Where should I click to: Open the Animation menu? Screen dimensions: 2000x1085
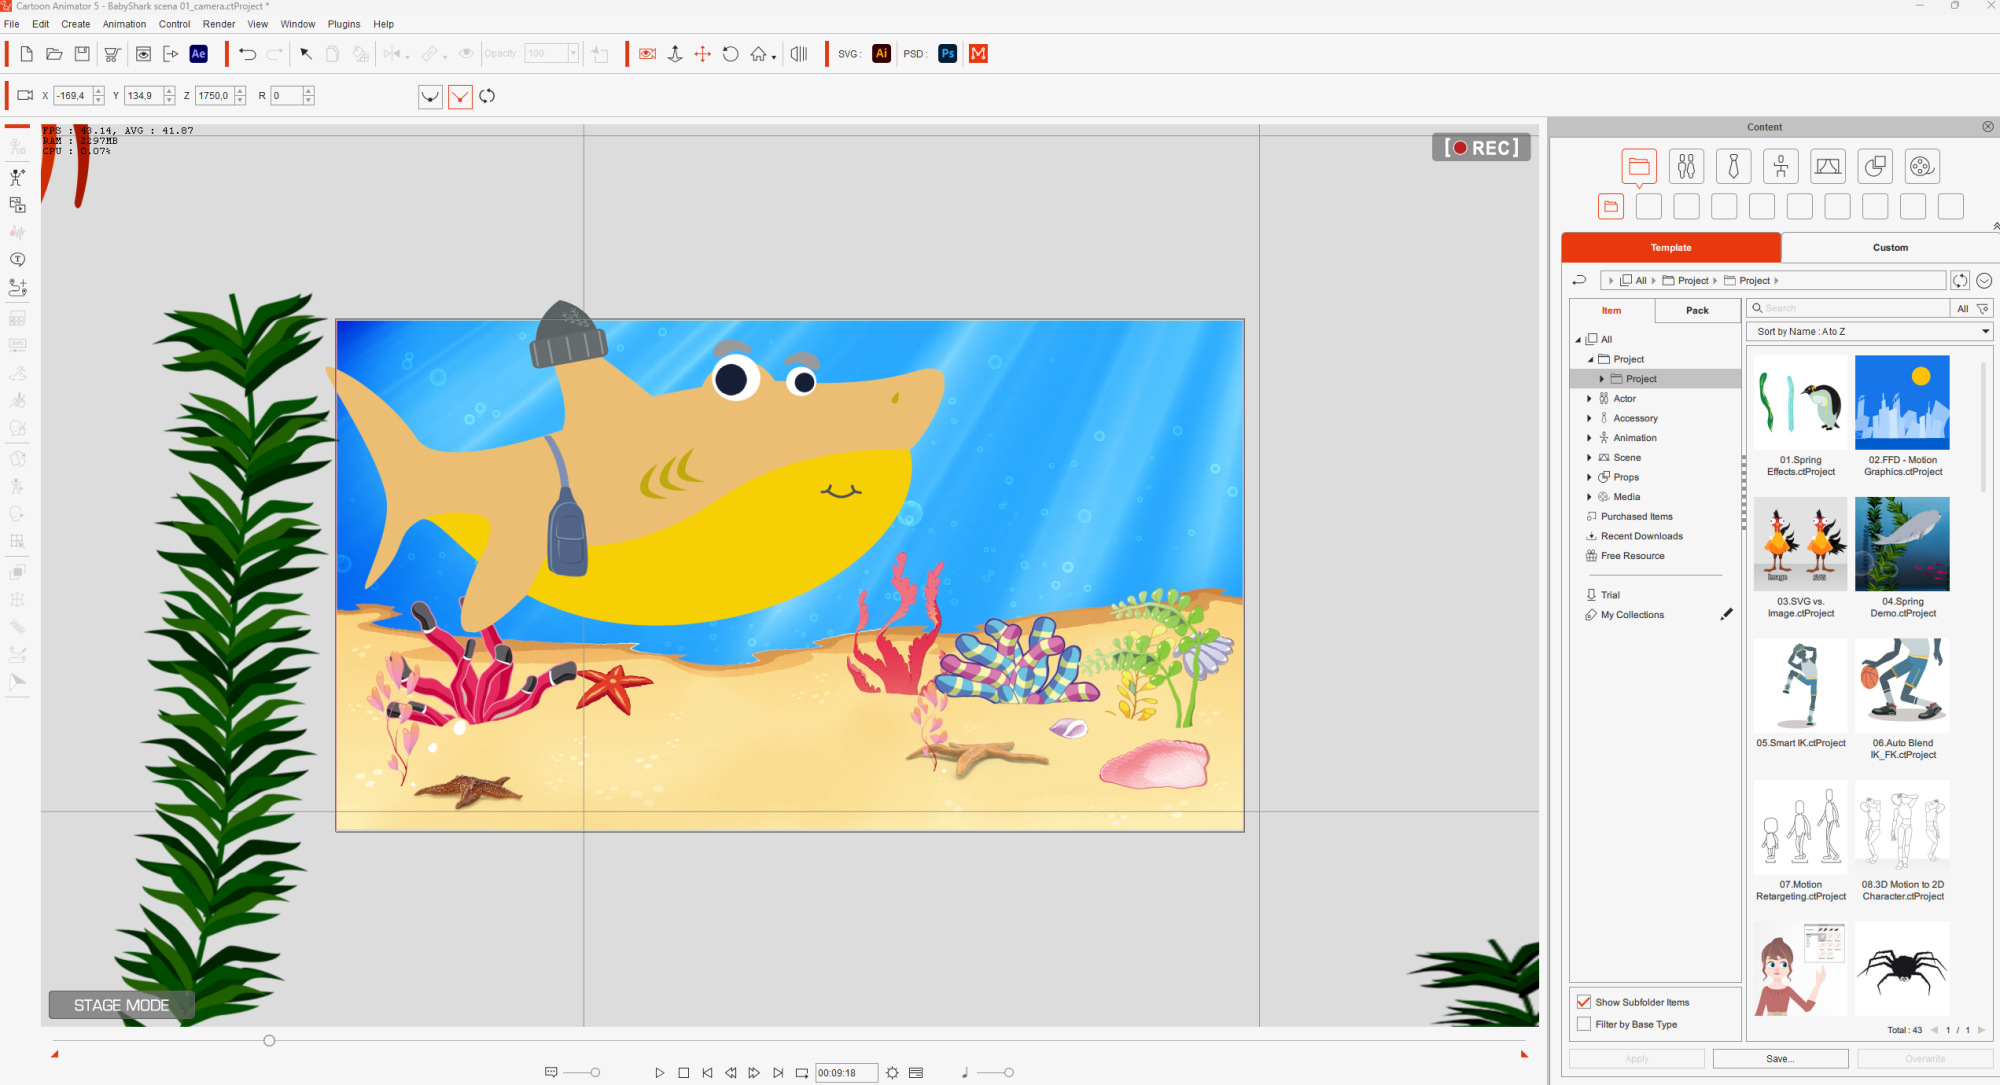point(124,24)
